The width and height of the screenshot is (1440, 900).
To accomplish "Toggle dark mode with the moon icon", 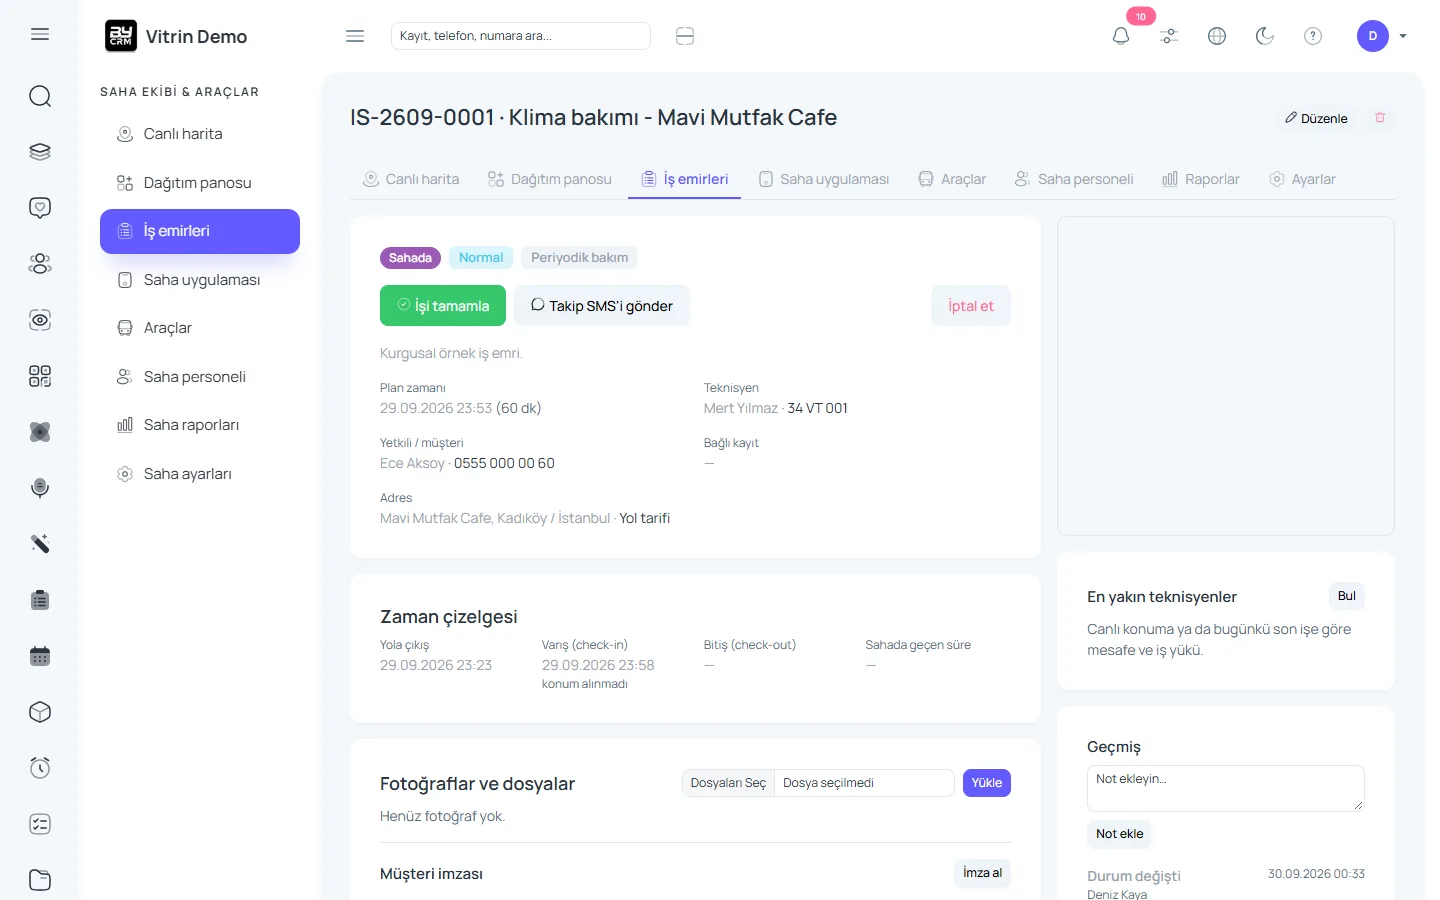I will [x=1265, y=36].
